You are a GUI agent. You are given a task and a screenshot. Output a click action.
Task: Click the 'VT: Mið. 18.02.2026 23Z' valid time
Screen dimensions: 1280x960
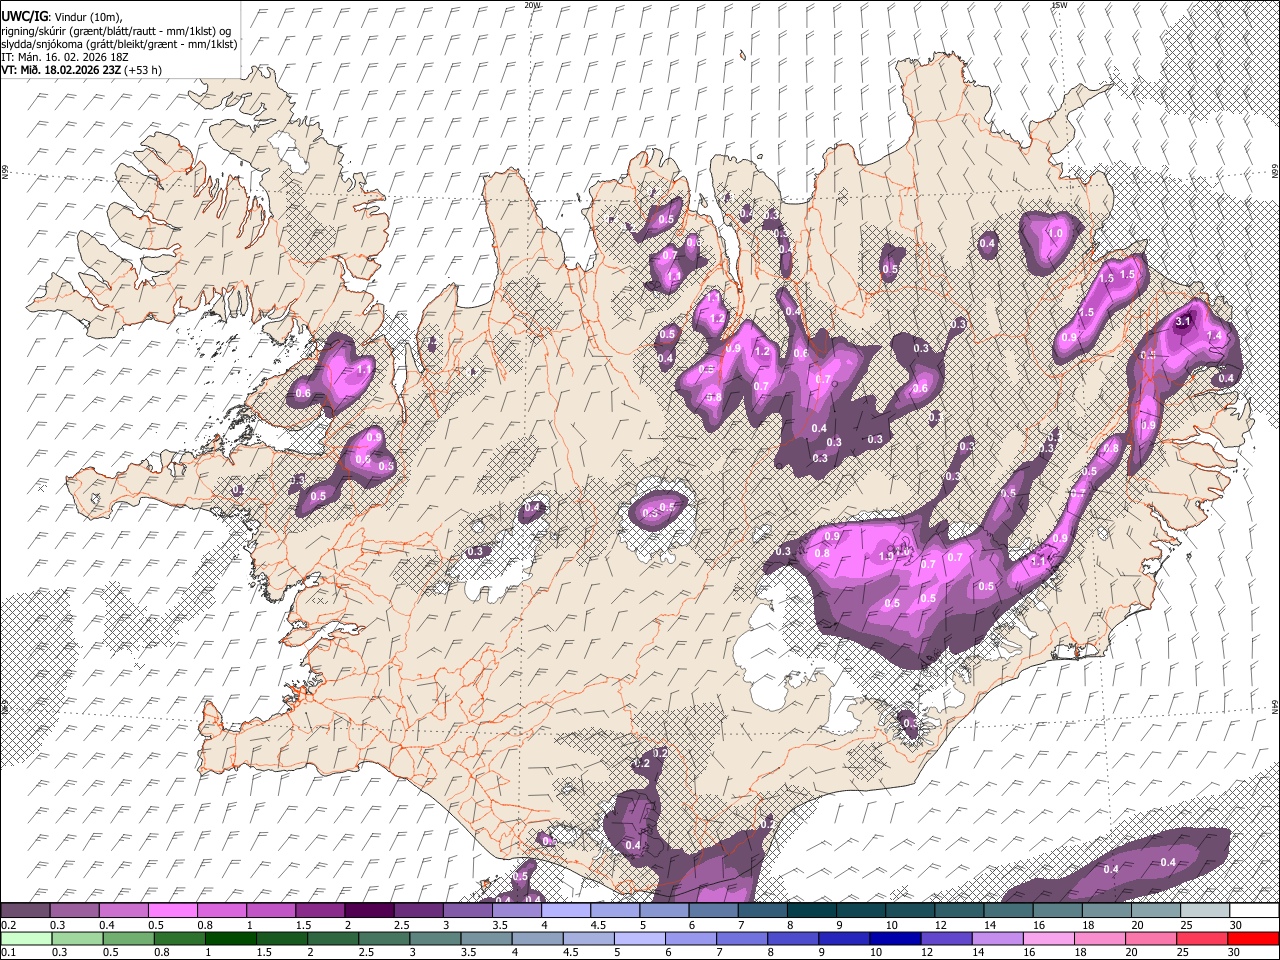click(x=62, y=70)
